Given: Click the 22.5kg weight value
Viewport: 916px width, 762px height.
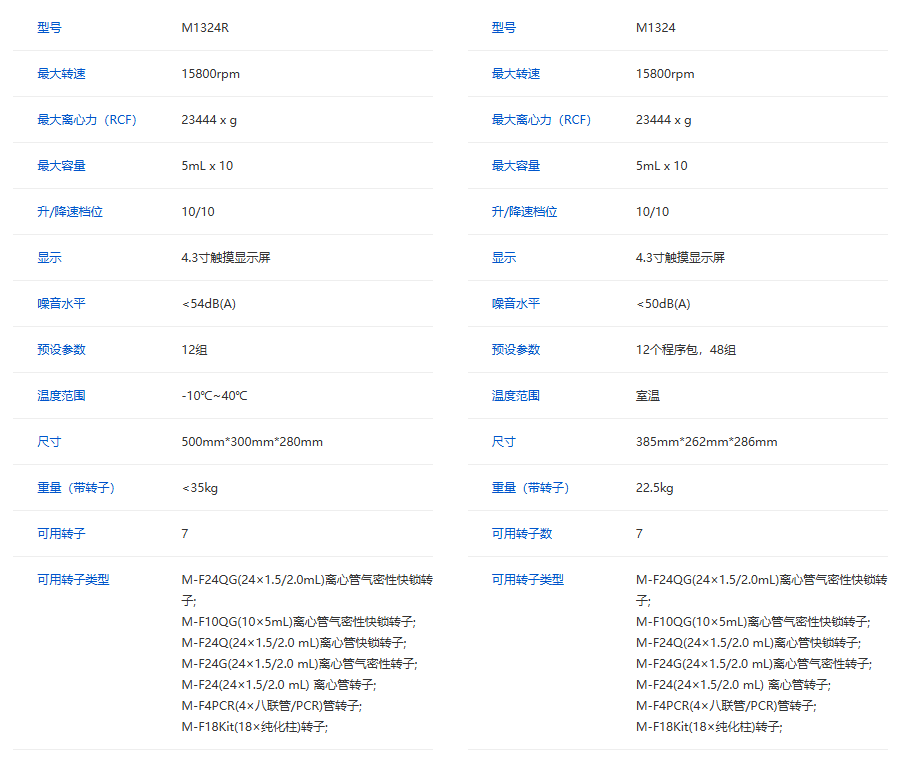Looking at the screenshot, I should (654, 488).
